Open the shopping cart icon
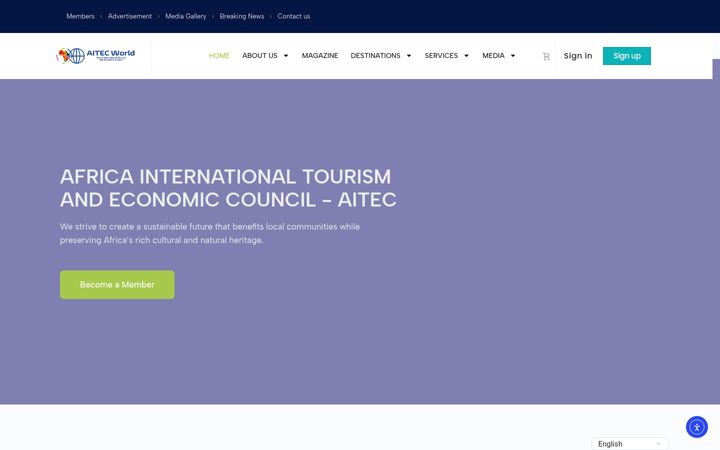 [546, 56]
